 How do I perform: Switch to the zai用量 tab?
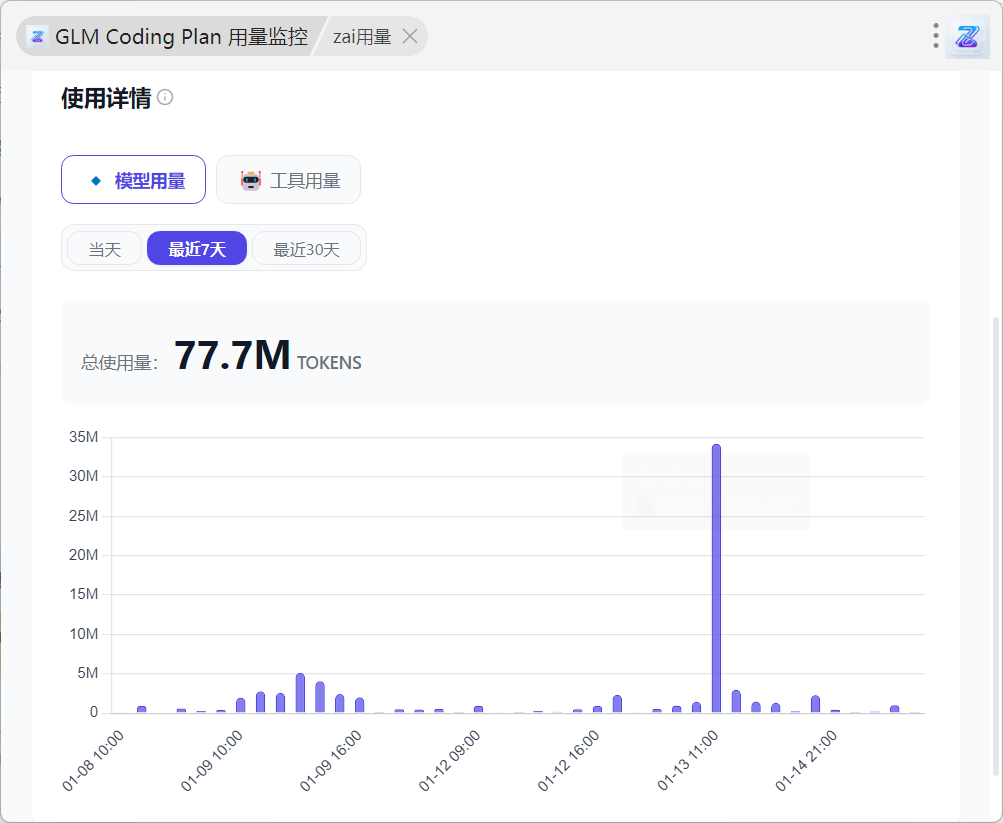coord(361,37)
